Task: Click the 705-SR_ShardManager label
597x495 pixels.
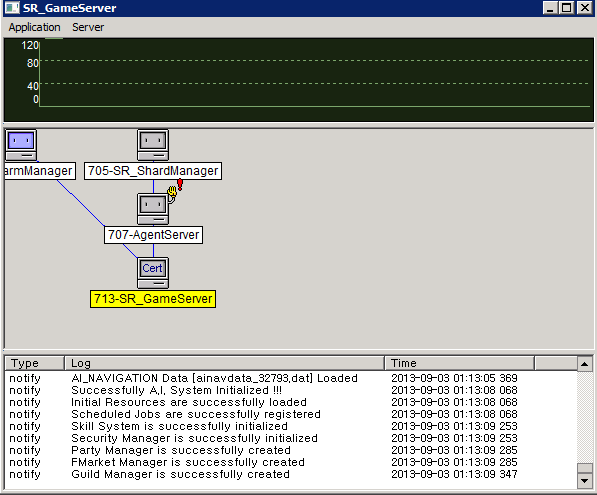Action: click(153, 171)
